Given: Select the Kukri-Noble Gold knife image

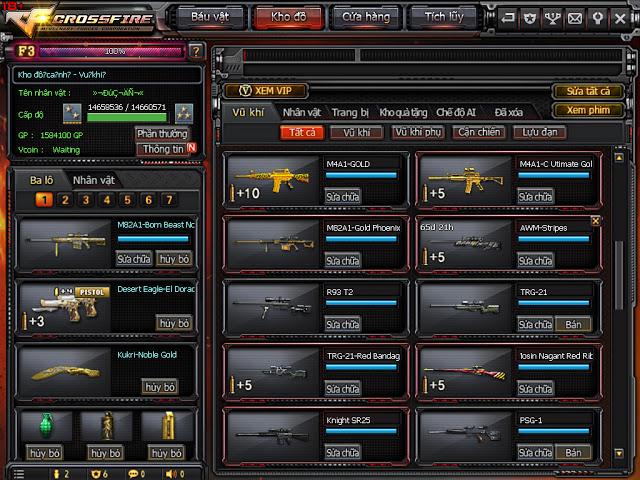Looking at the screenshot, I should coord(66,372).
